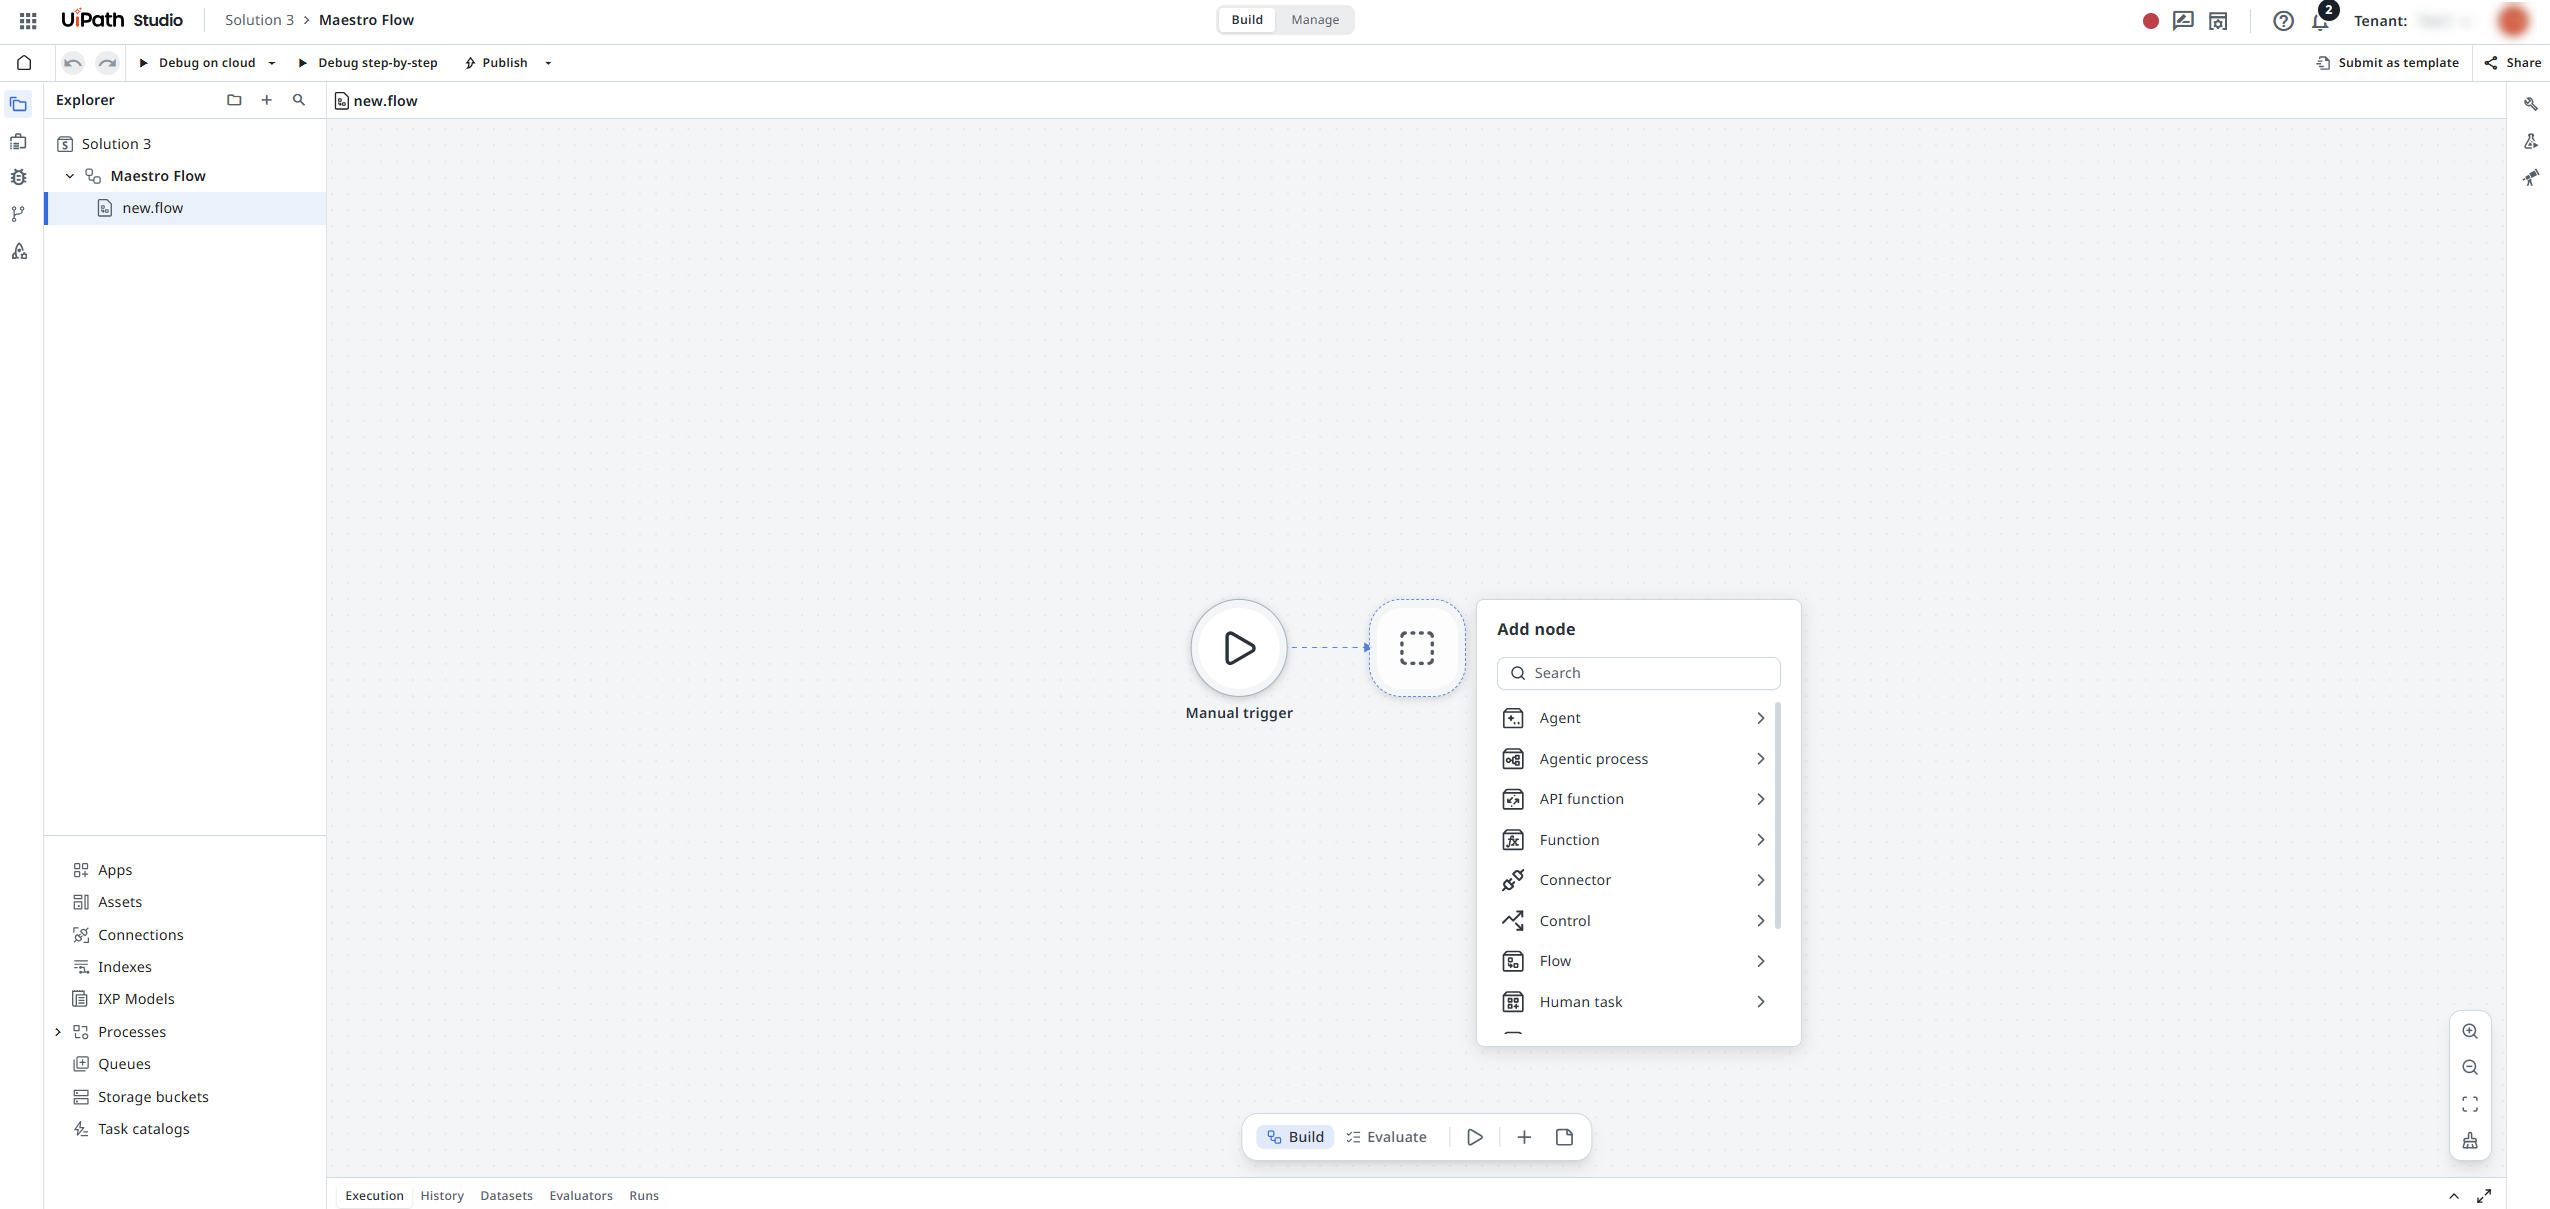Redo the last action
2550x1209 pixels.
coord(107,63)
